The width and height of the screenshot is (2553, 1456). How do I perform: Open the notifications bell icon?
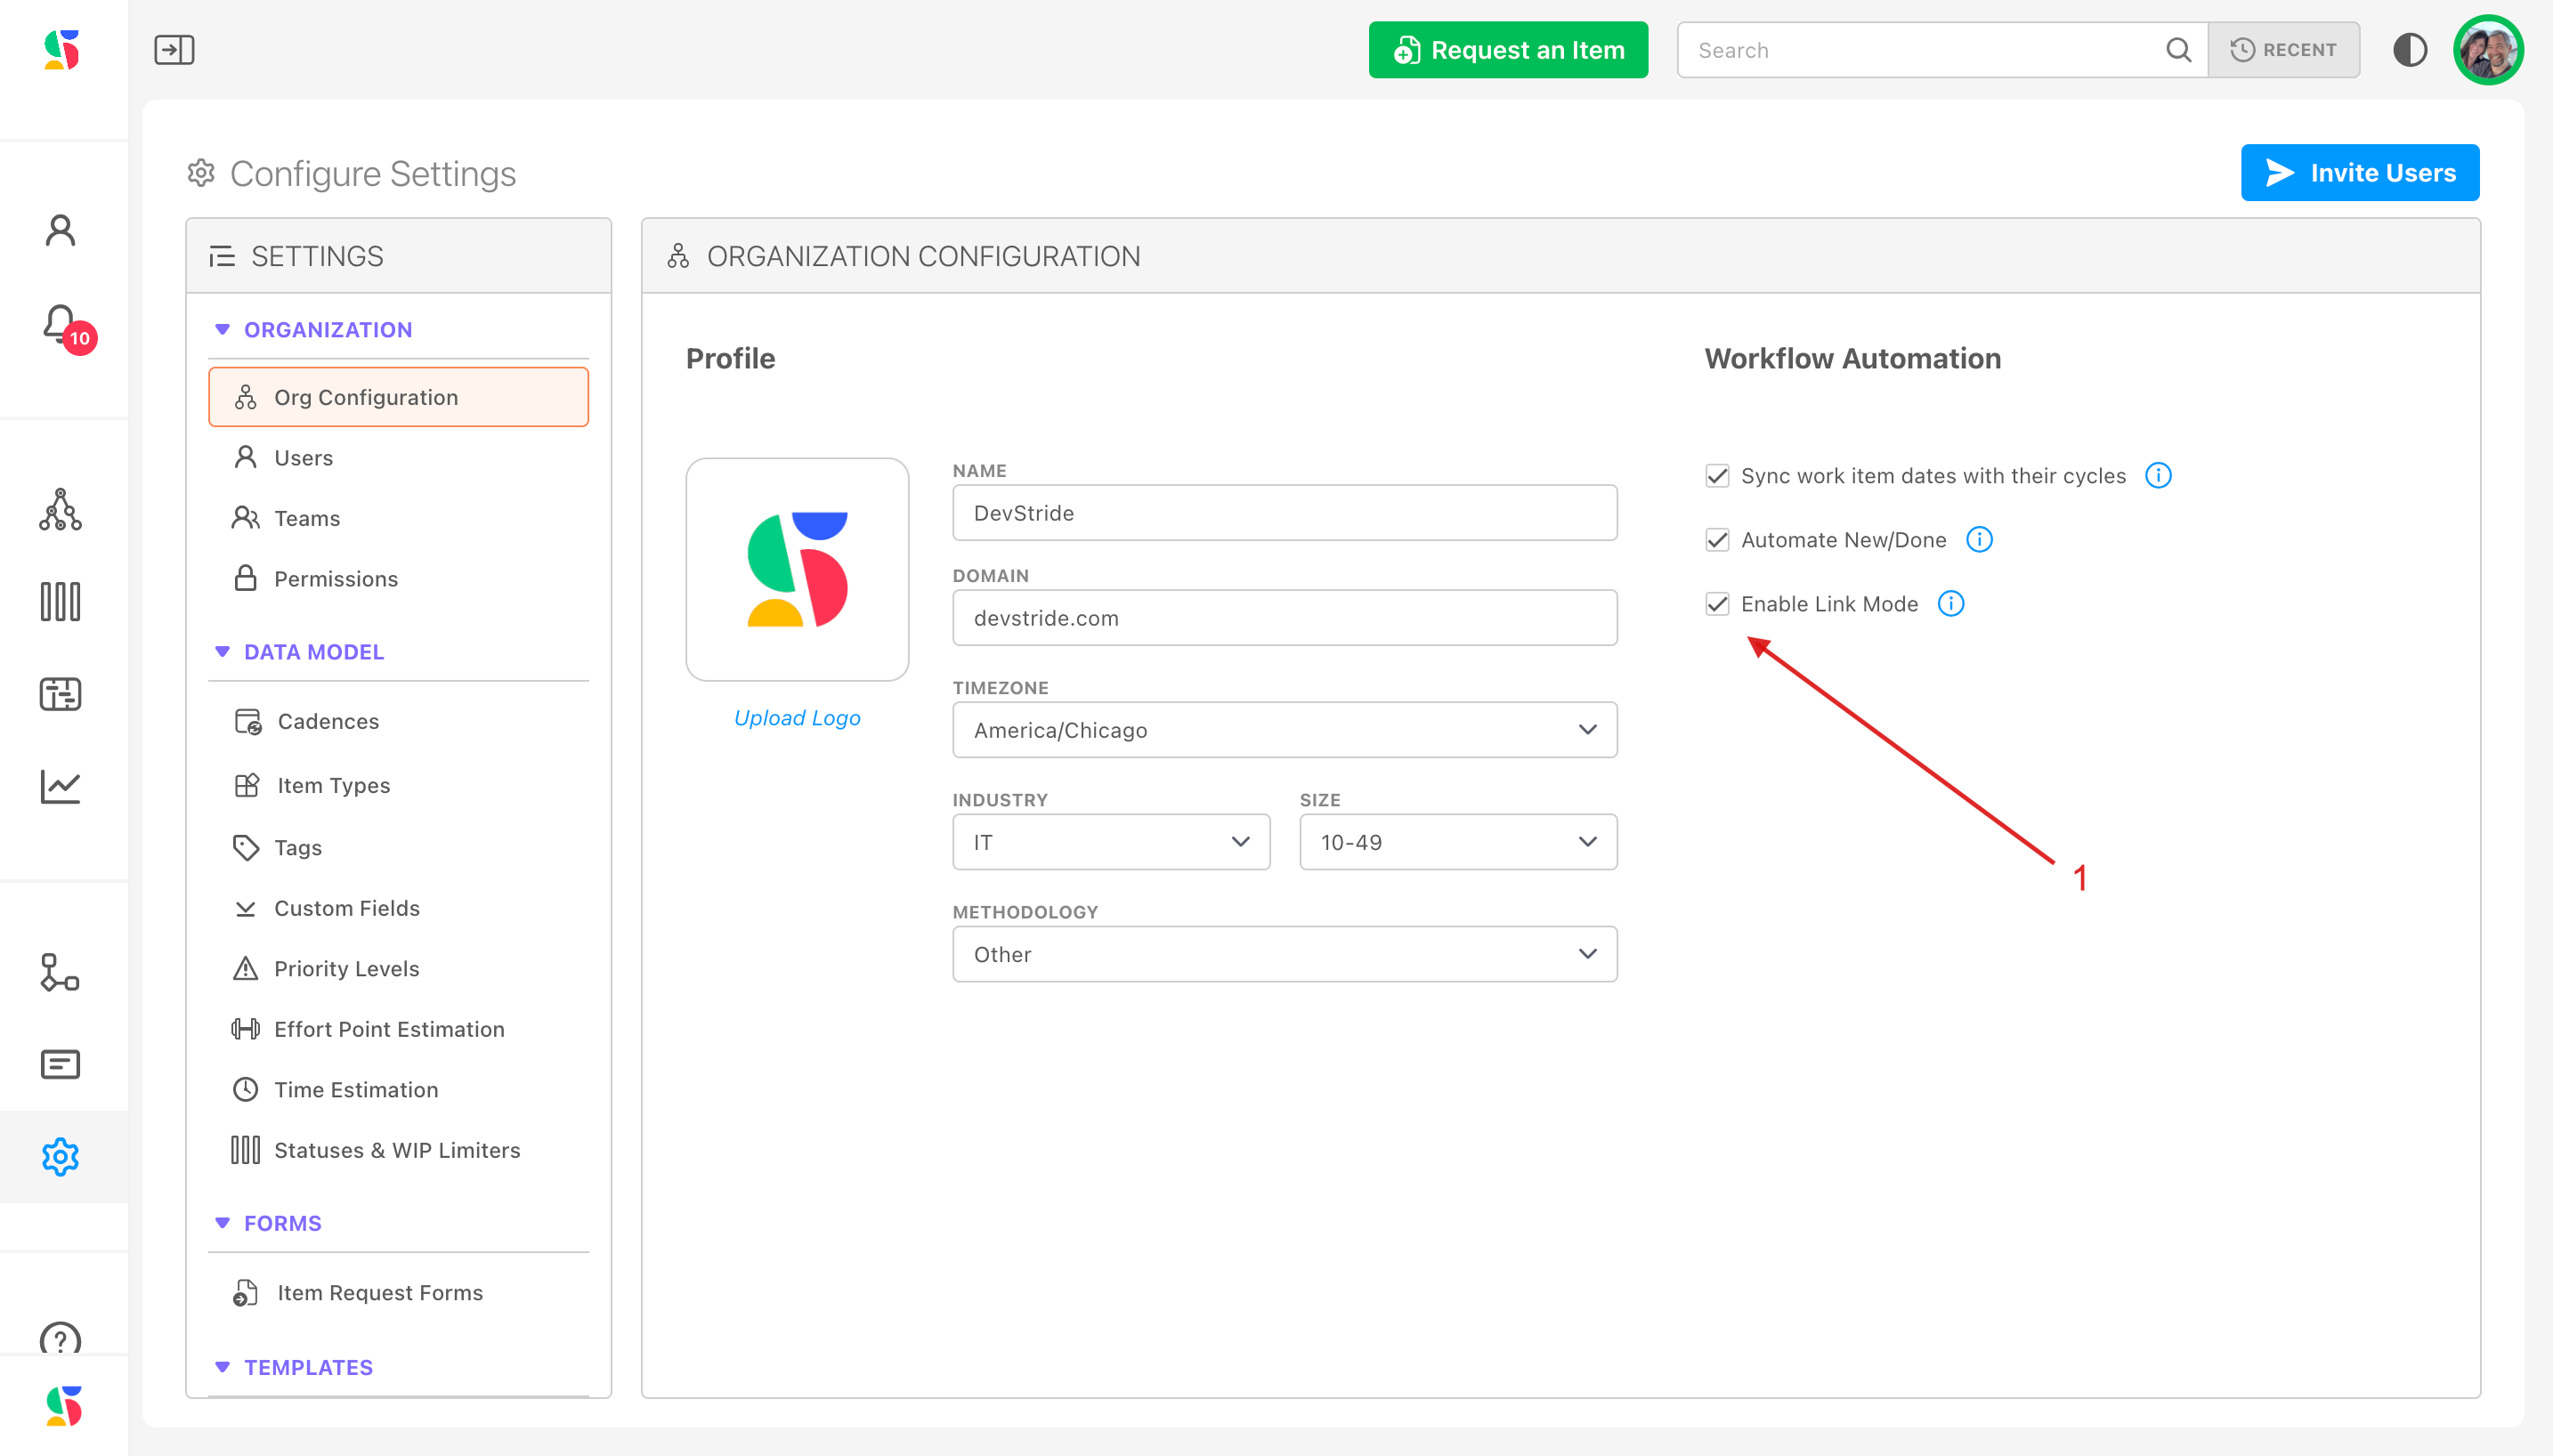(x=60, y=324)
